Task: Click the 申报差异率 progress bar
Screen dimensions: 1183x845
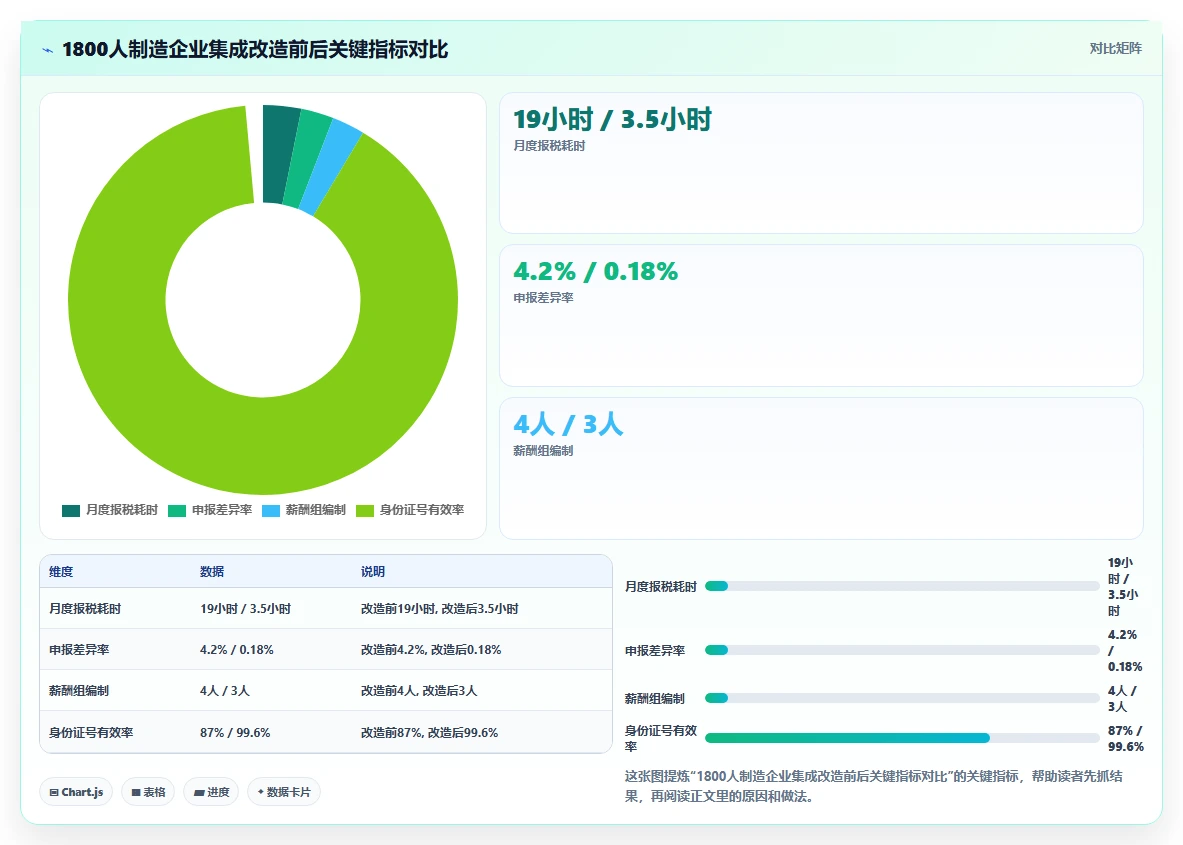Action: tap(902, 650)
